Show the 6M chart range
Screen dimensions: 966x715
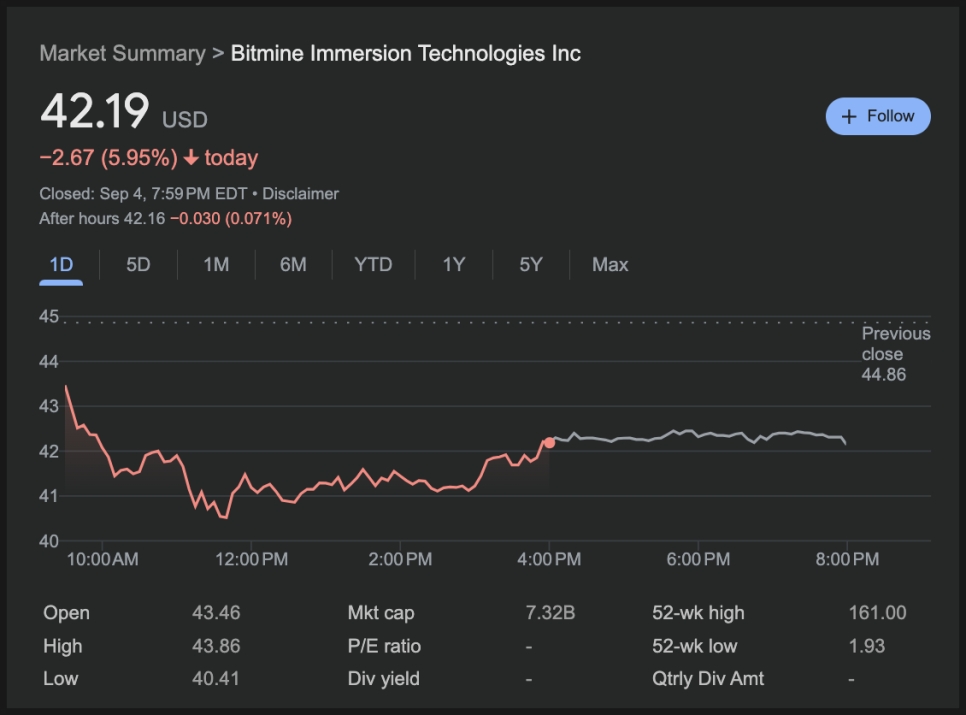coord(293,265)
